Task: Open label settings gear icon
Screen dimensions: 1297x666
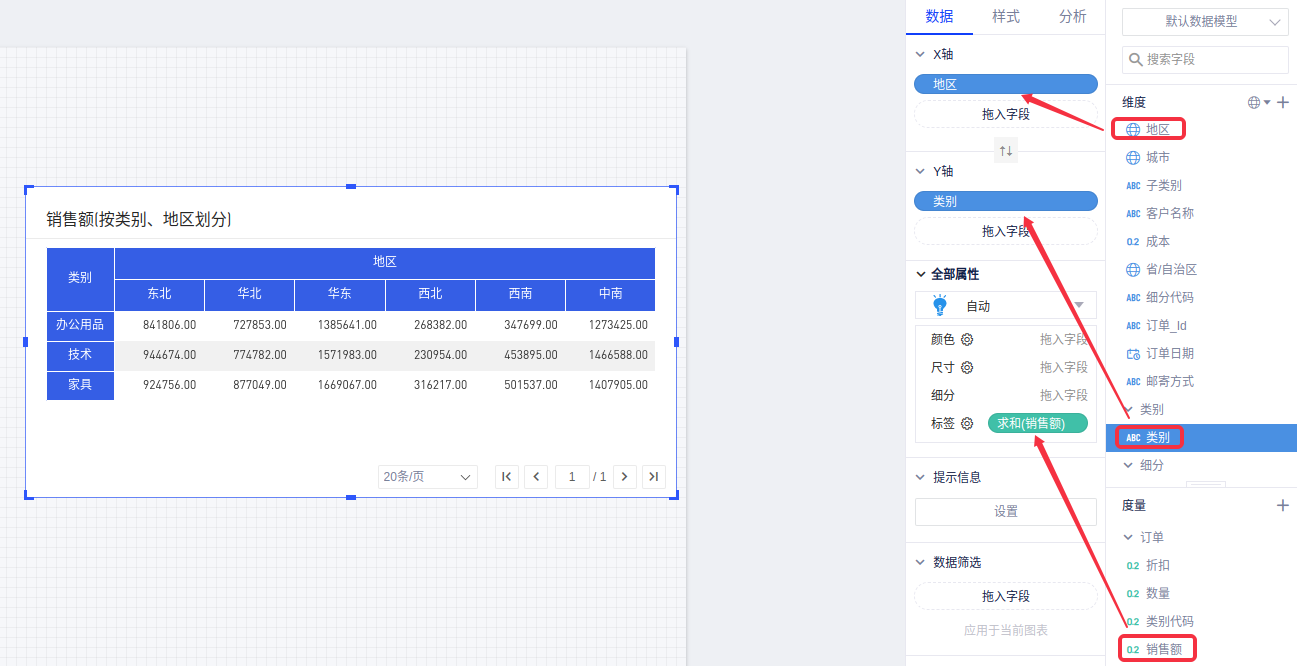Action: coord(967,423)
